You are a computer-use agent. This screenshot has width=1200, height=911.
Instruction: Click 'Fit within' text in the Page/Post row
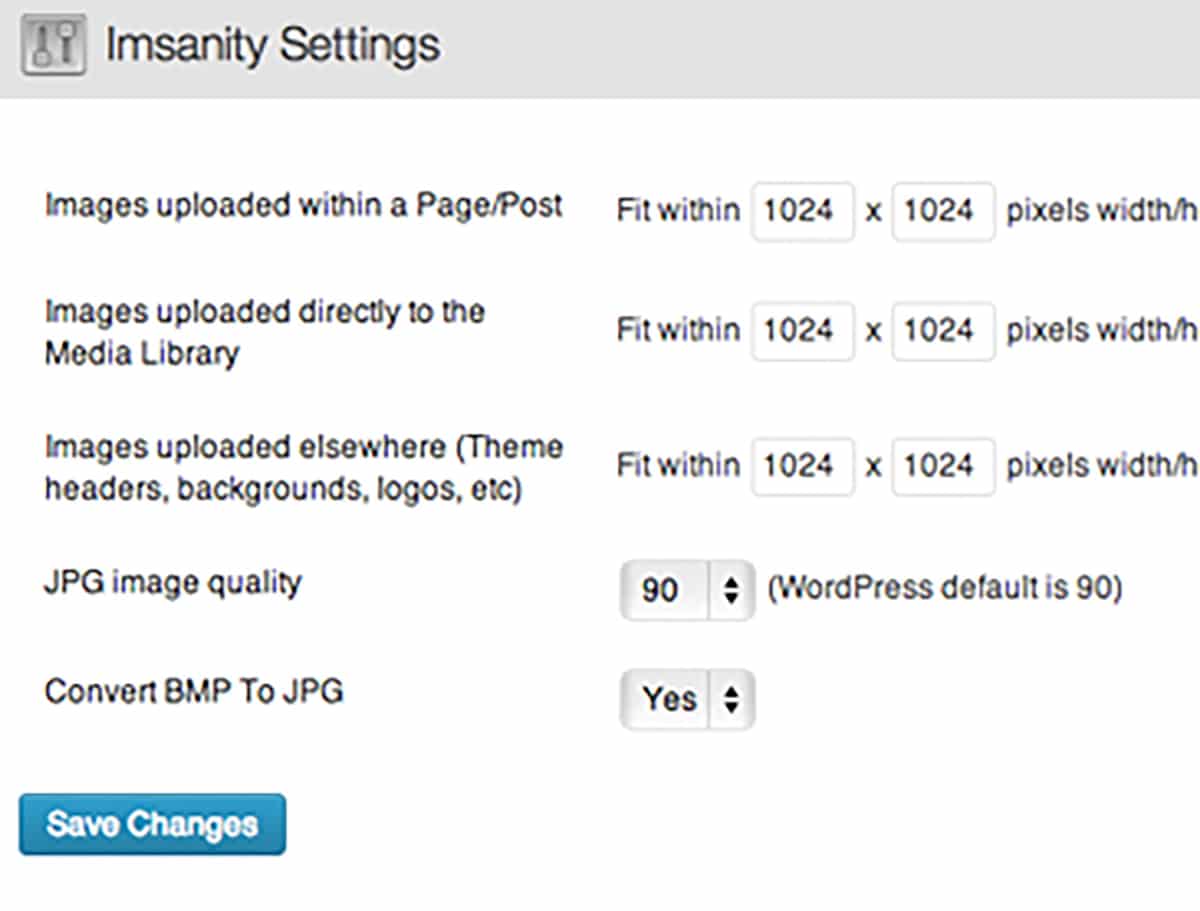click(x=678, y=211)
